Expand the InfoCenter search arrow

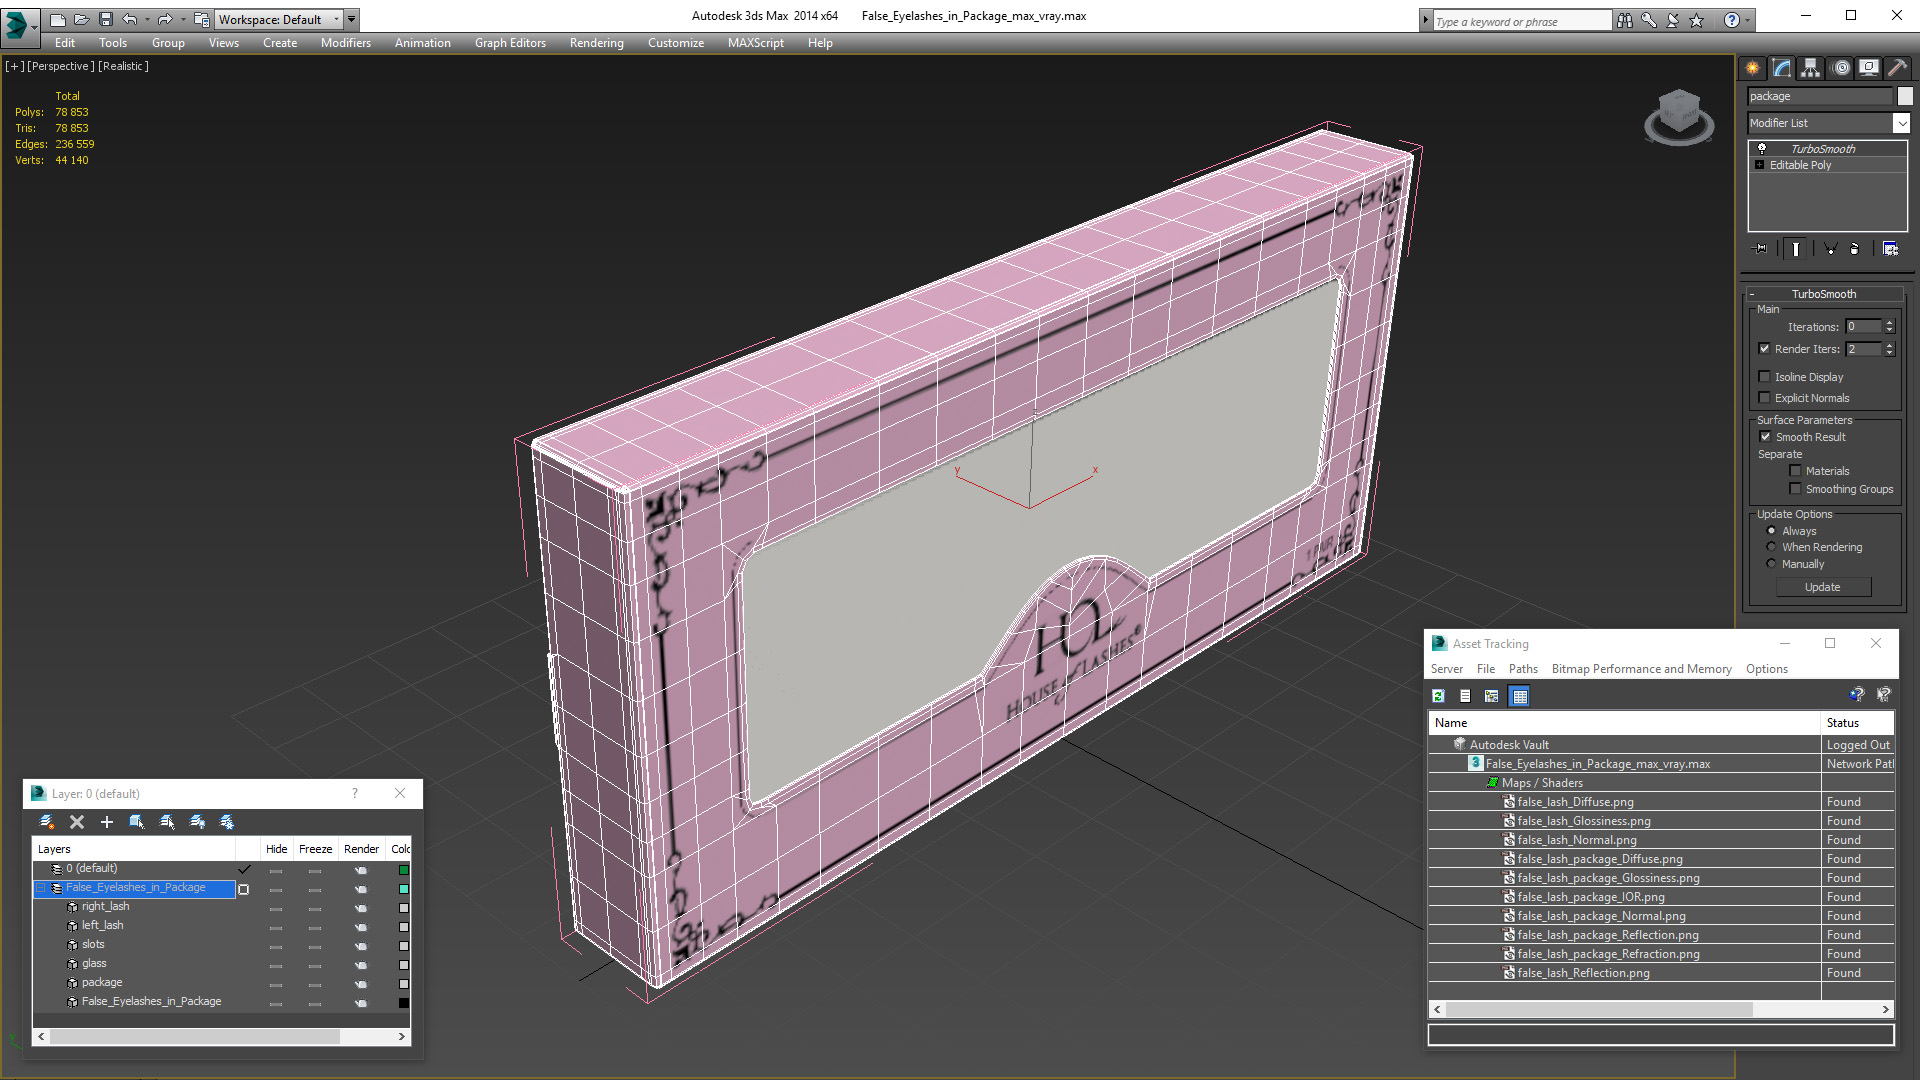[x=1425, y=20]
